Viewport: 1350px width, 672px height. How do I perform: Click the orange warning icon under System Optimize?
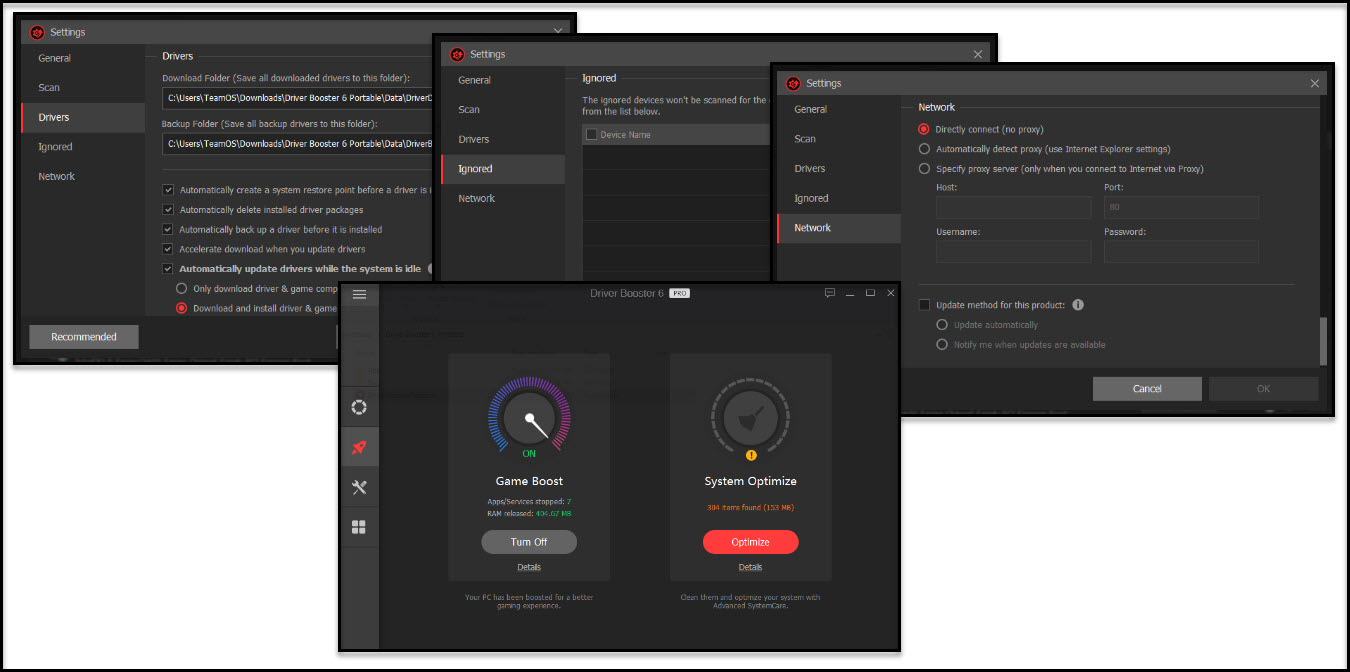[x=750, y=455]
